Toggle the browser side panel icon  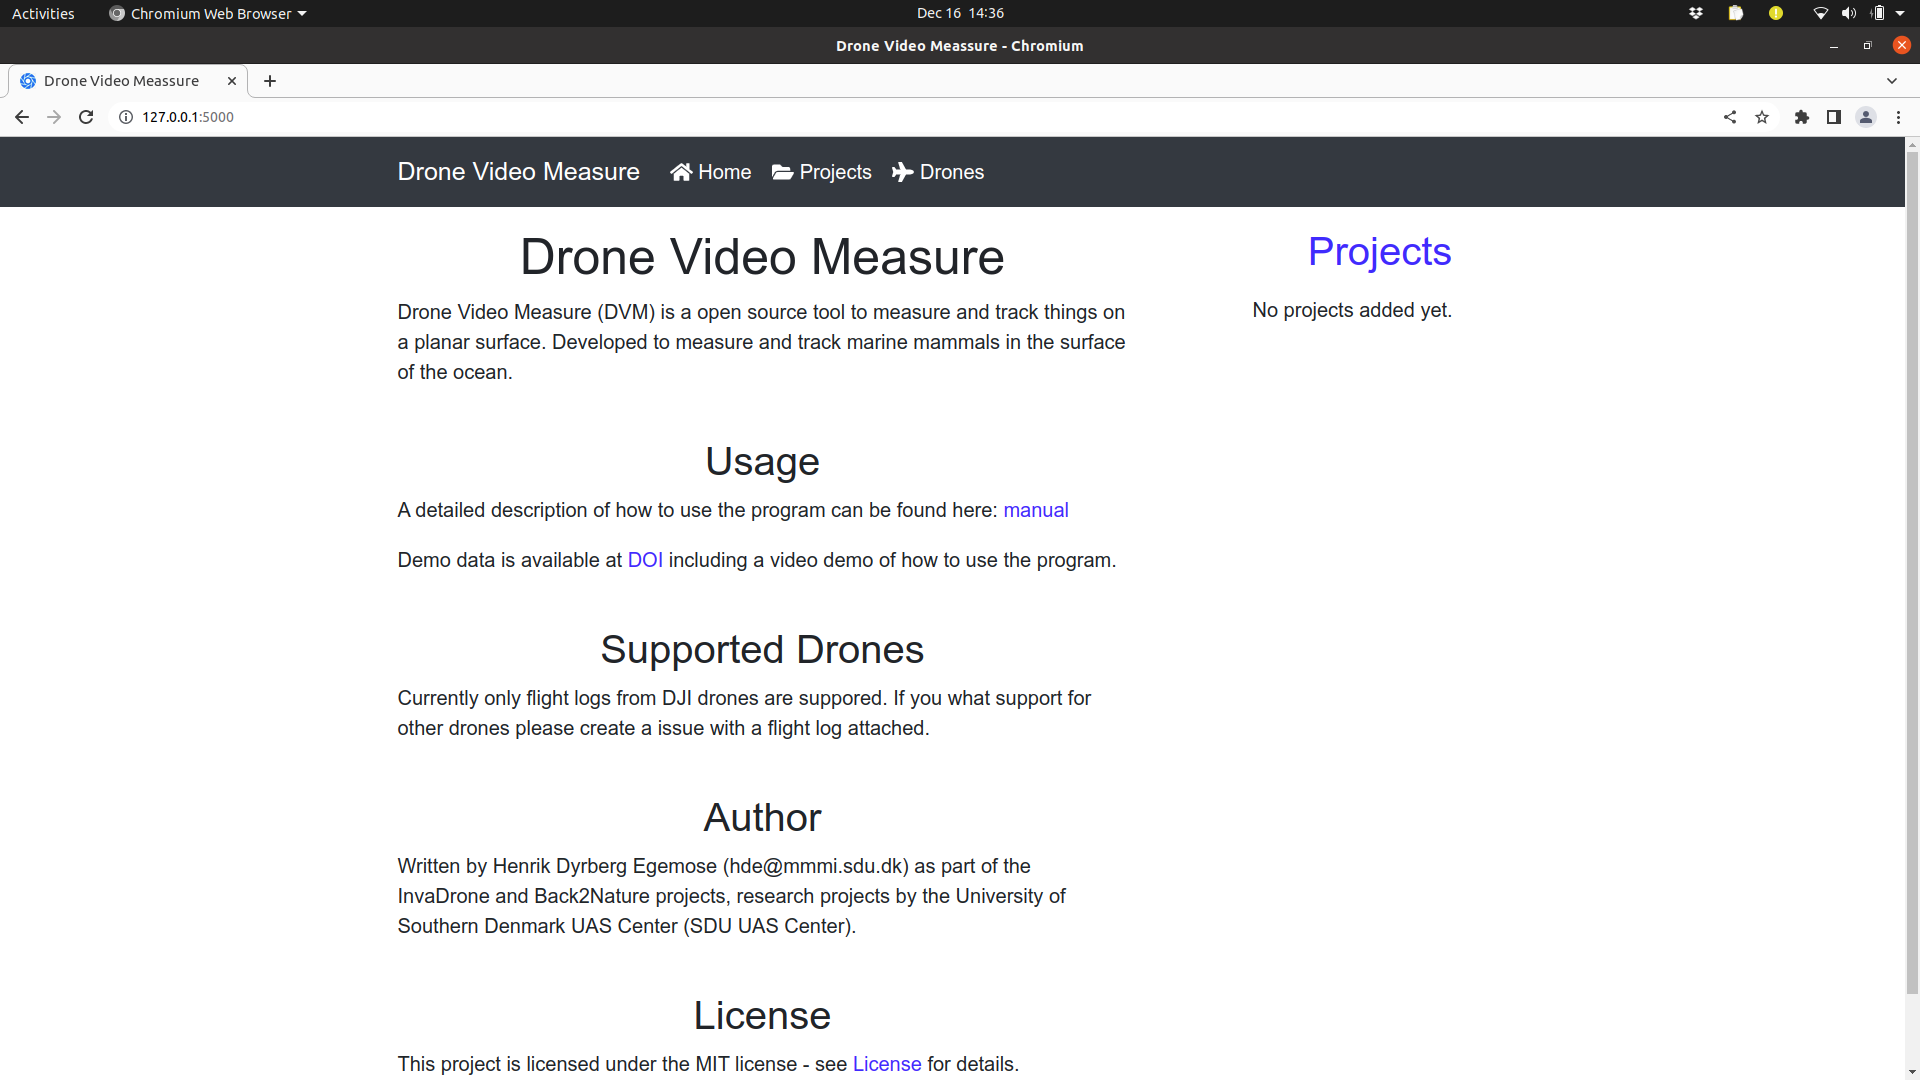coord(1834,117)
